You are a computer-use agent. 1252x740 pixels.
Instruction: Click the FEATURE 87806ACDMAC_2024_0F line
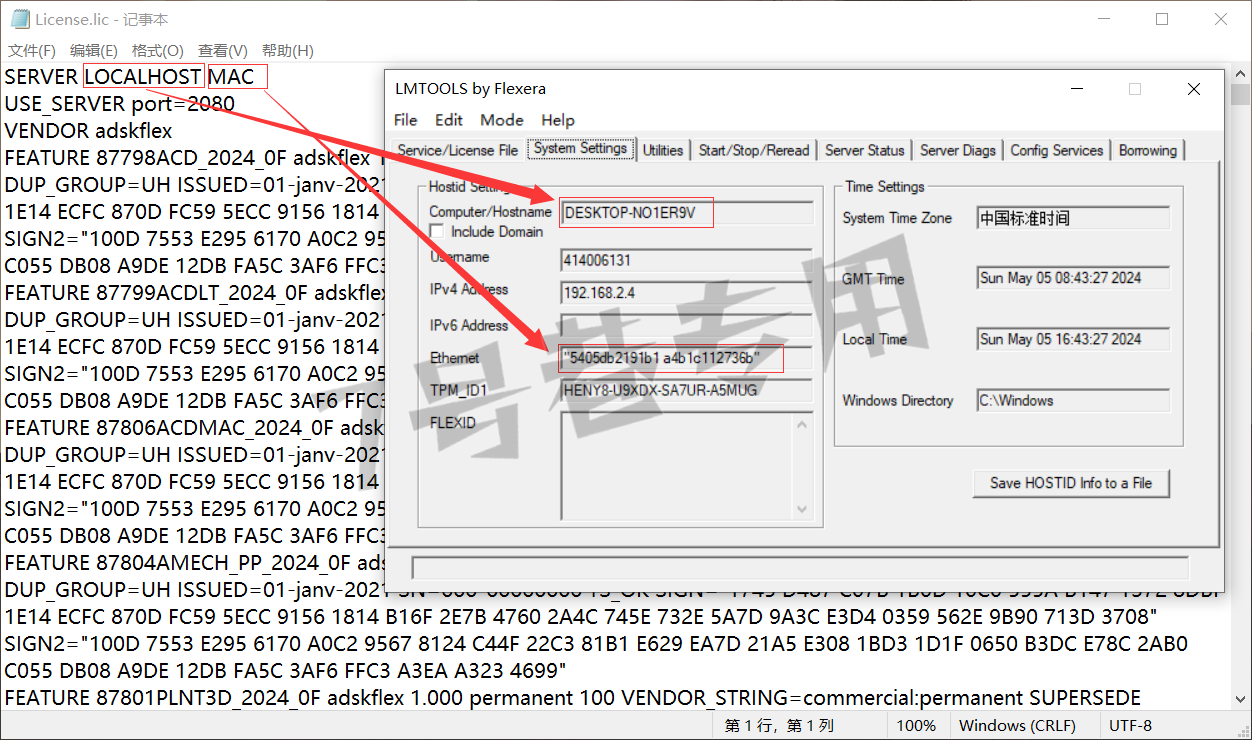[195, 427]
